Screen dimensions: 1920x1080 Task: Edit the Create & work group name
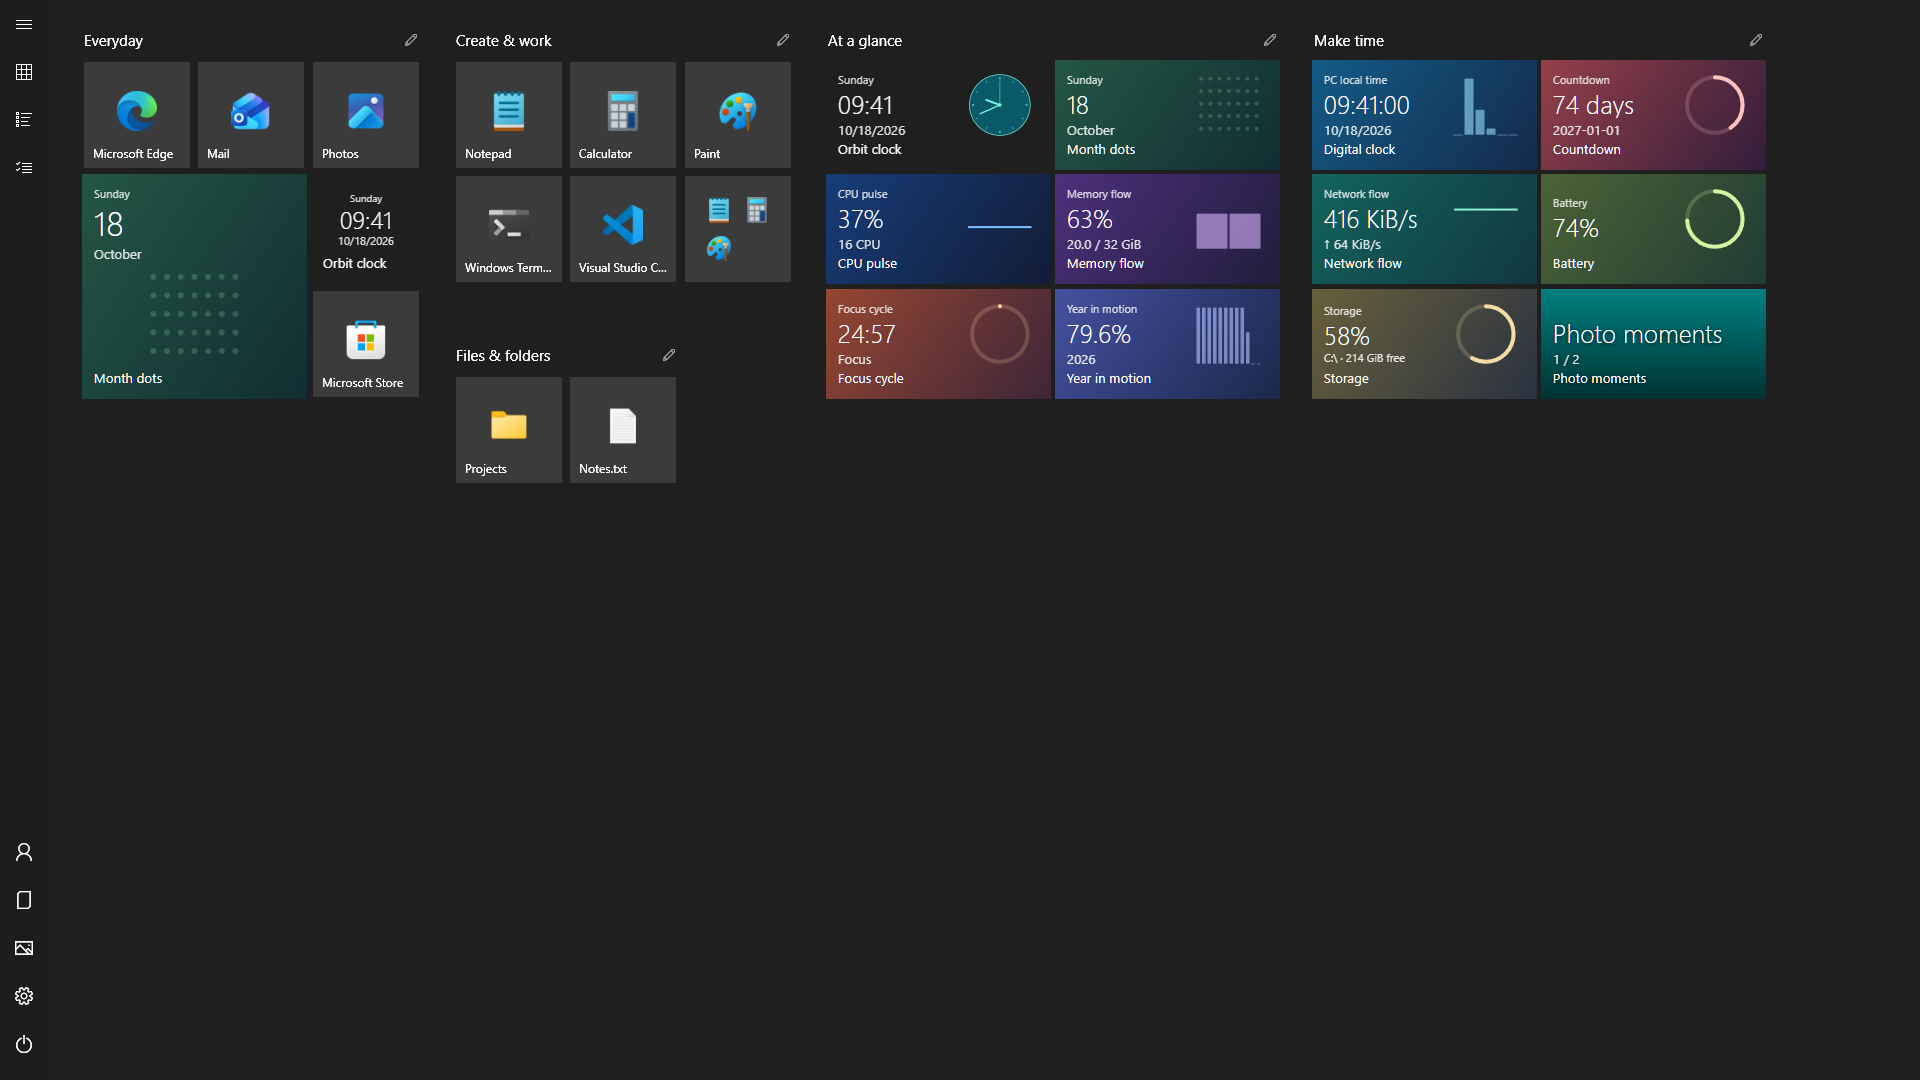tap(783, 40)
